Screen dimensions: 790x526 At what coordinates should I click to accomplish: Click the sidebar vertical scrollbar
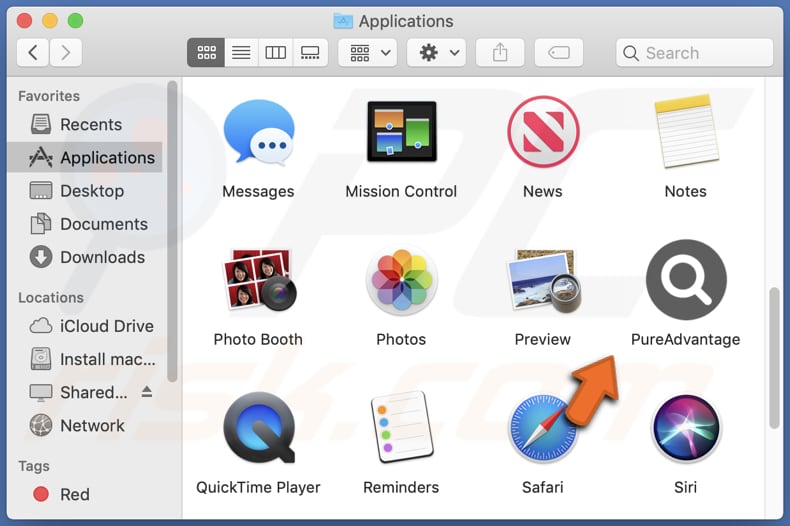pos(172,232)
